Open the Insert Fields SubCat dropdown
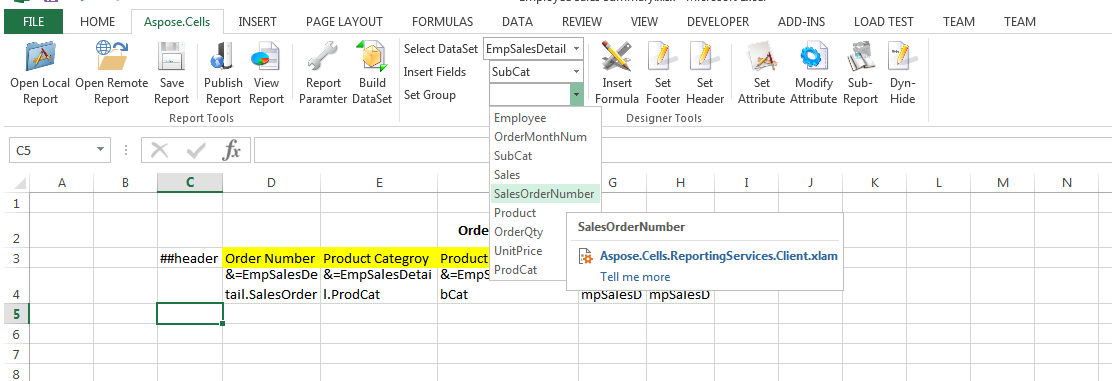This screenshot has width=1112, height=381. pyautogui.click(x=576, y=72)
